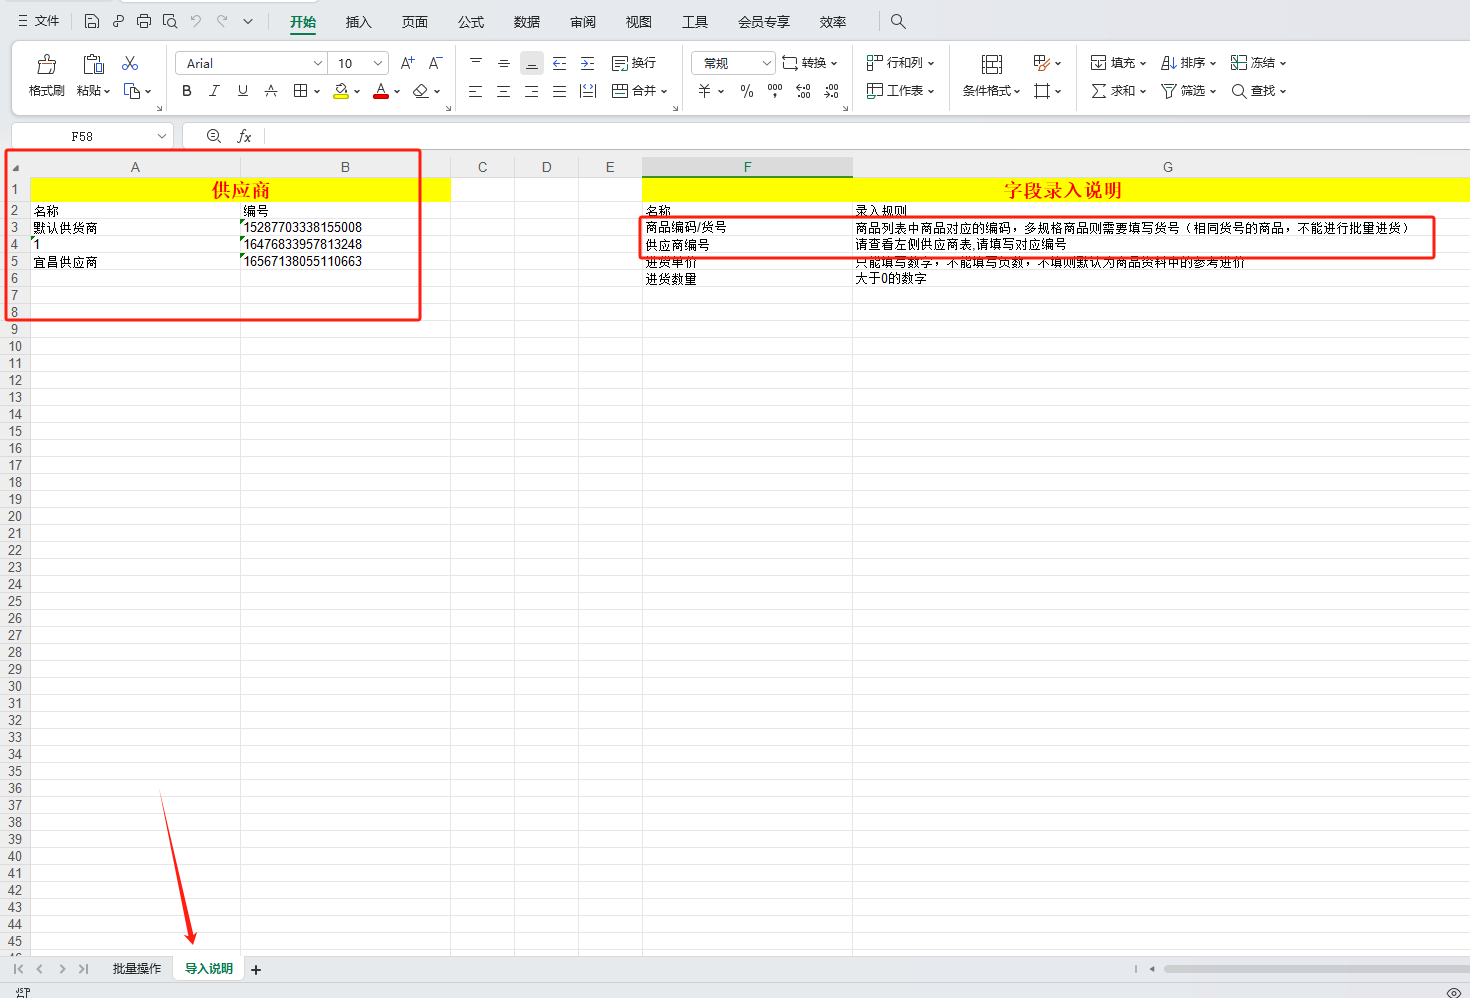Toggle underline formatting
The height and width of the screenshot is (998, 1470).
coord(242,91)
